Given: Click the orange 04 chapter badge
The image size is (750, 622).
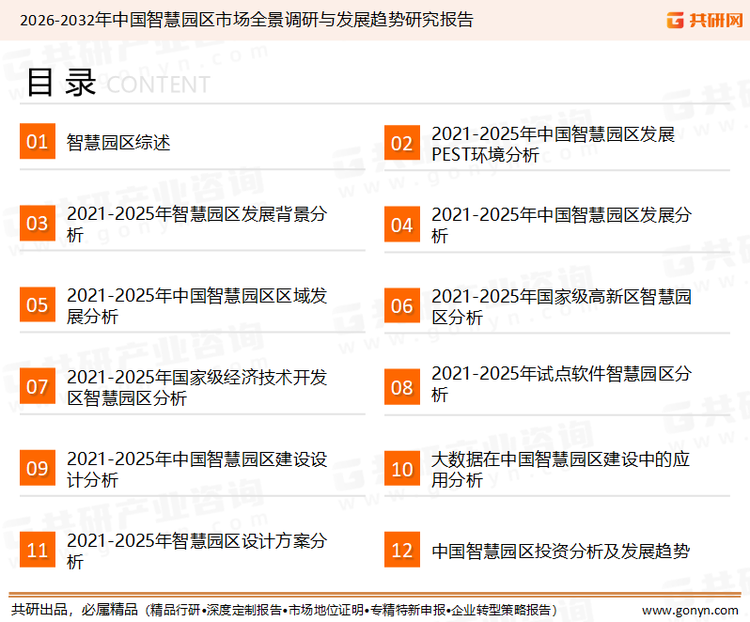Looking at the screenshot, I should (x=402, y=224).
